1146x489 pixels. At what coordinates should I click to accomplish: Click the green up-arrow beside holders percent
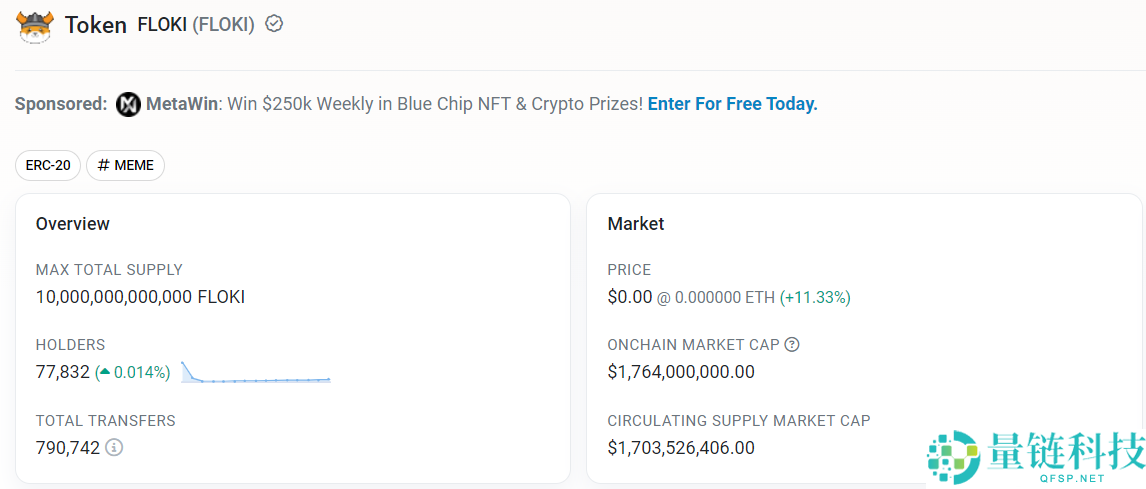[104, 372]
